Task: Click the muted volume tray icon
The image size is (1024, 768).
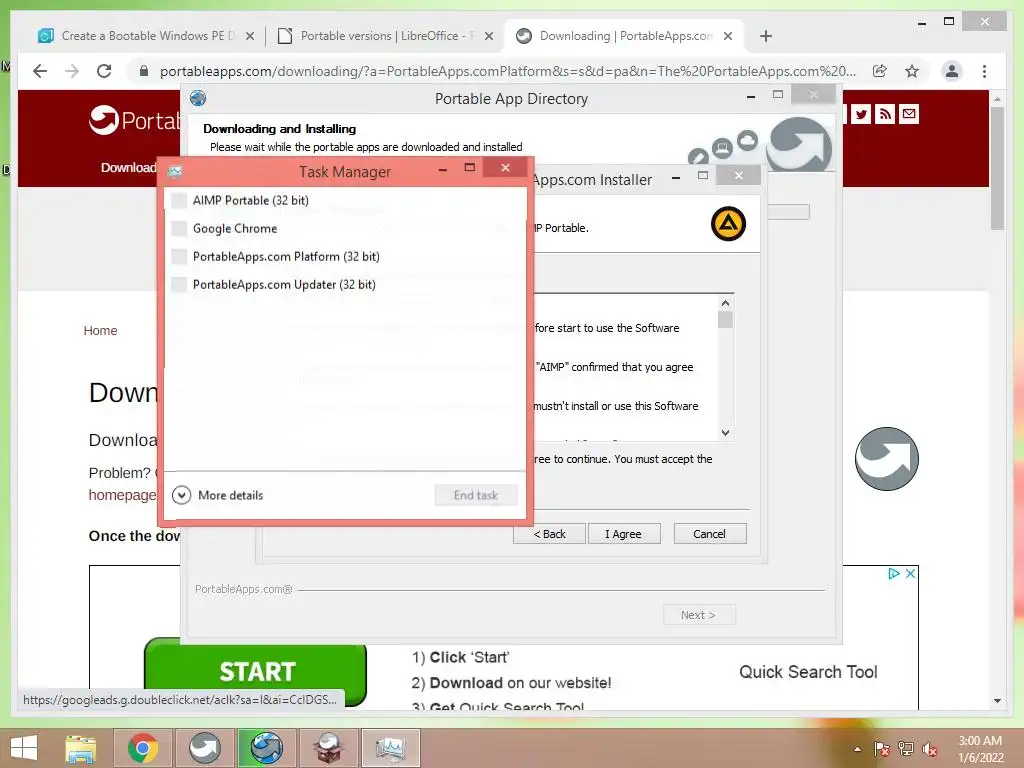Action: pyautogui.click(x=930, y=749)
